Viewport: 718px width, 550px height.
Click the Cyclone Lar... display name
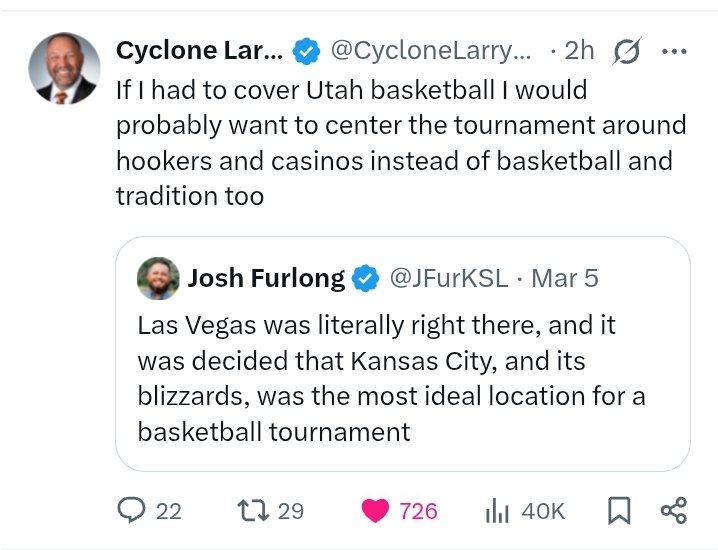199,50
